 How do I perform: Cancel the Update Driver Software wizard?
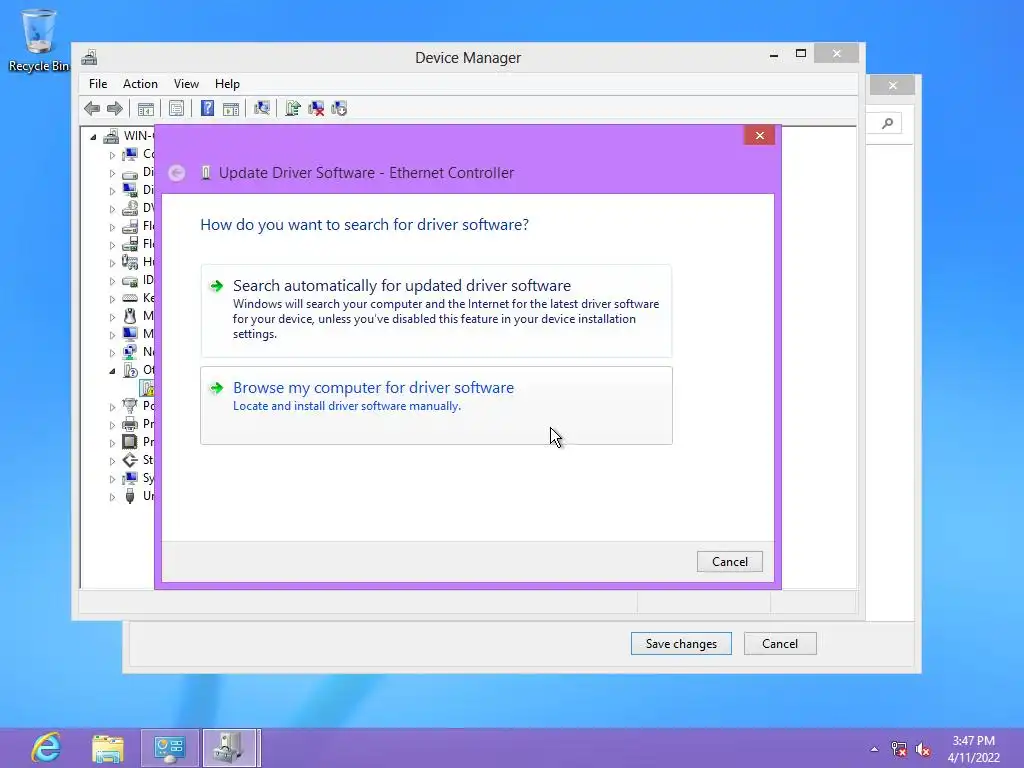coord(729,562)
